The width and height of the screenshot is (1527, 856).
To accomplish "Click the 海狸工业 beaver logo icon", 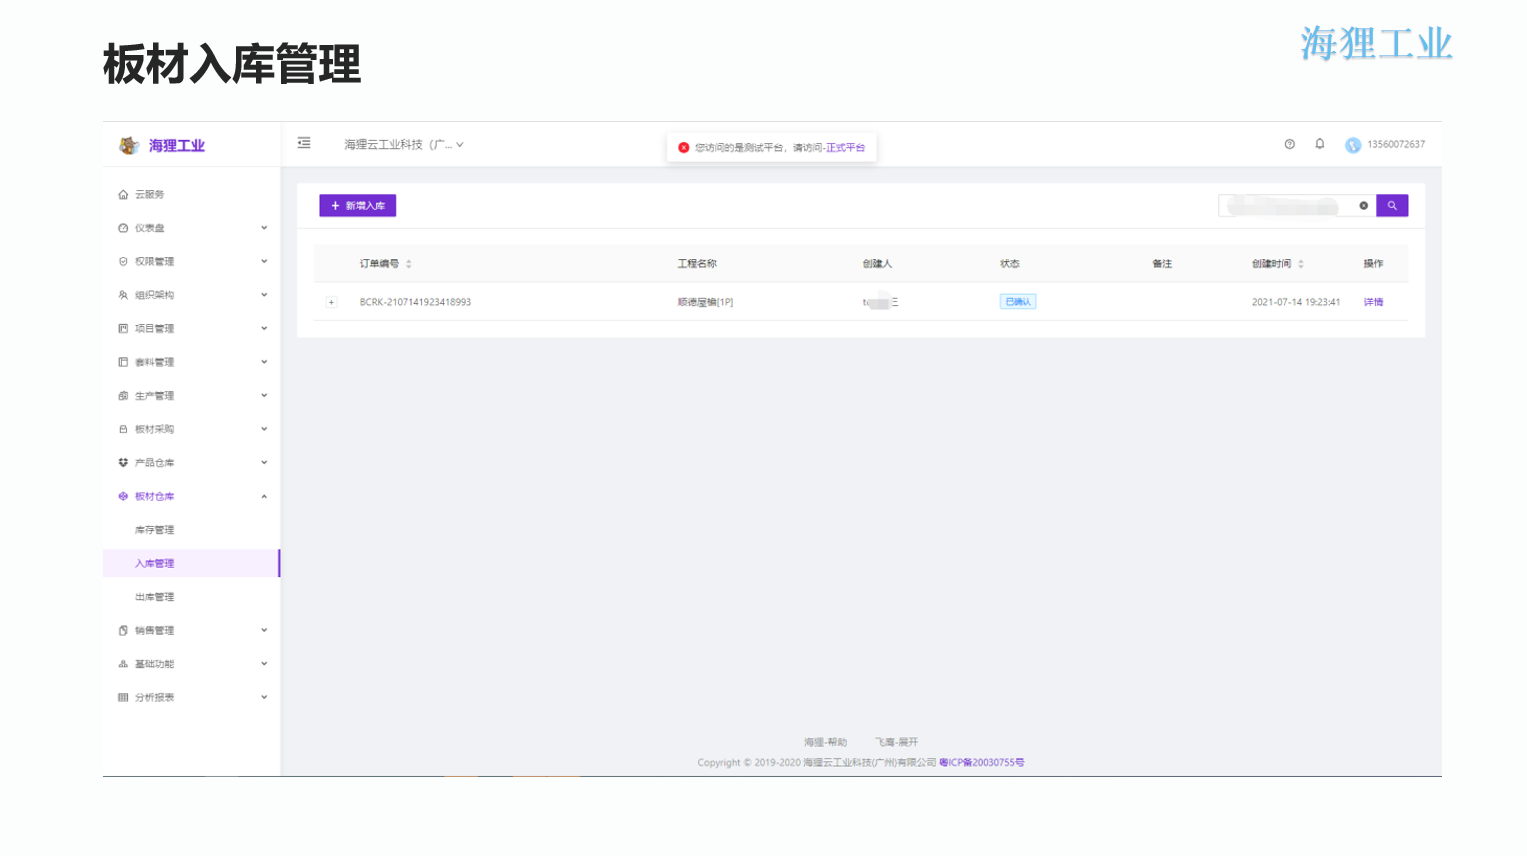I will point(128,146).
